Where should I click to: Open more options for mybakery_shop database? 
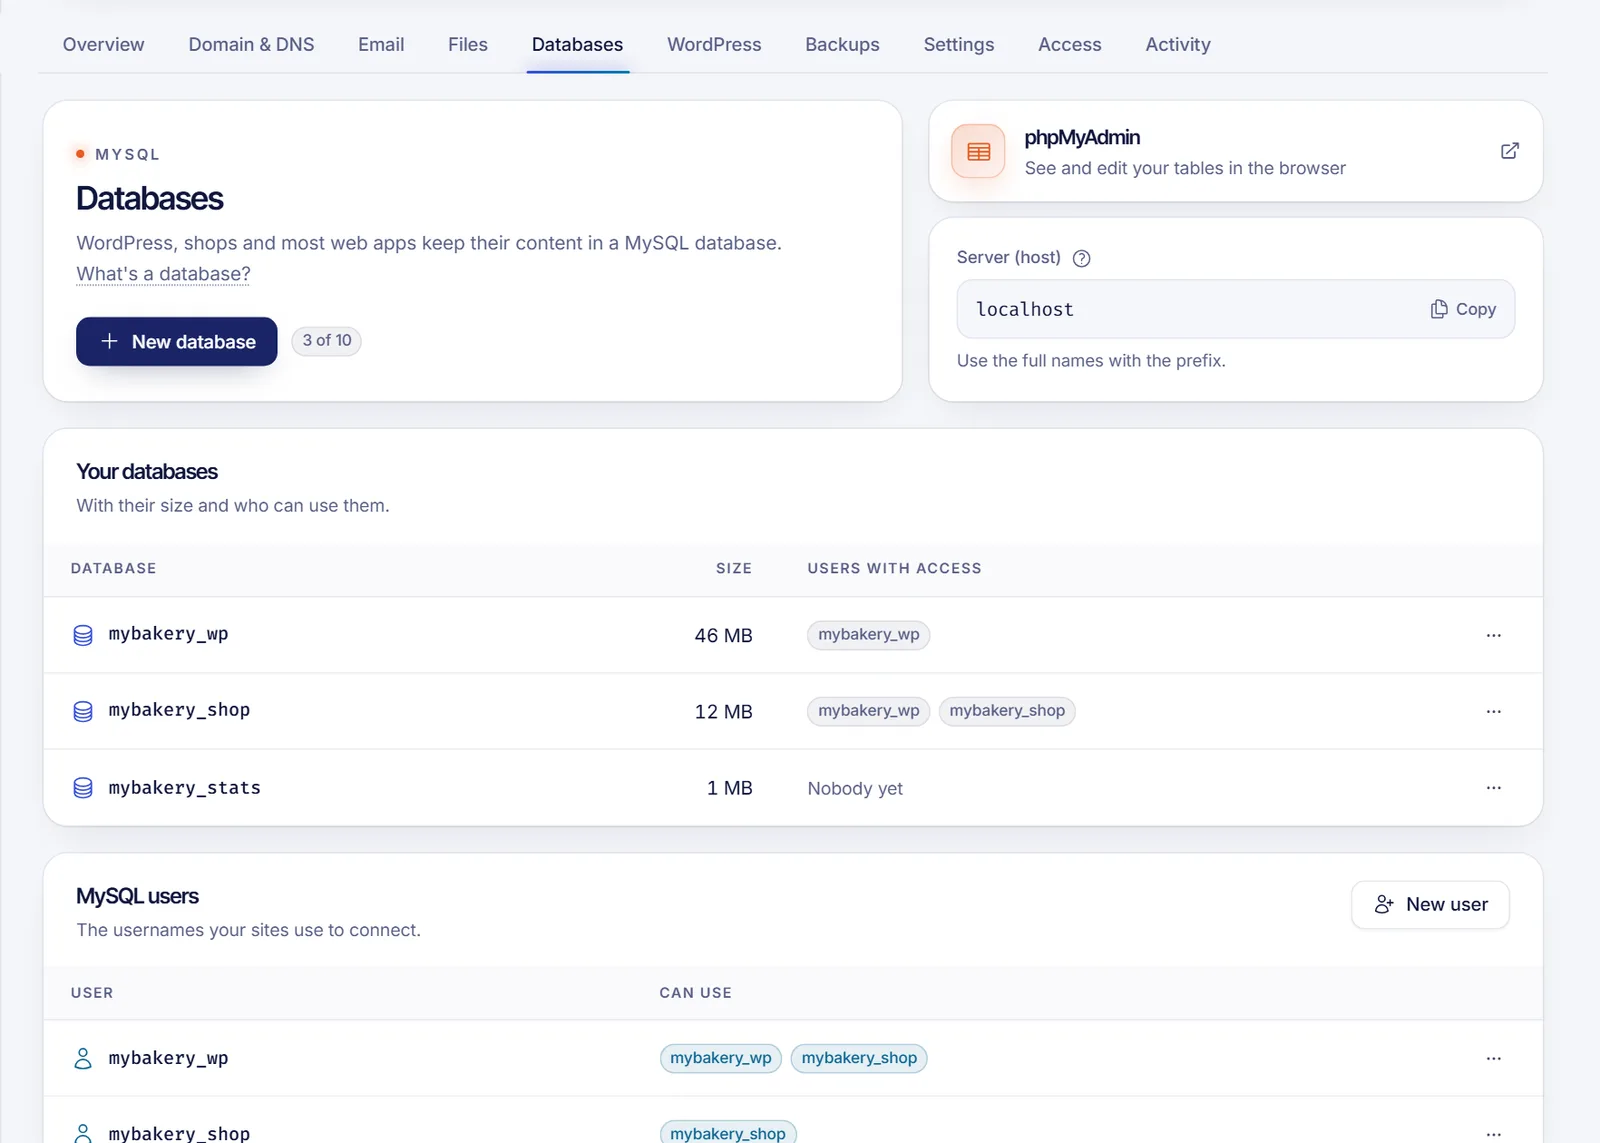[x=1493, y=711]
